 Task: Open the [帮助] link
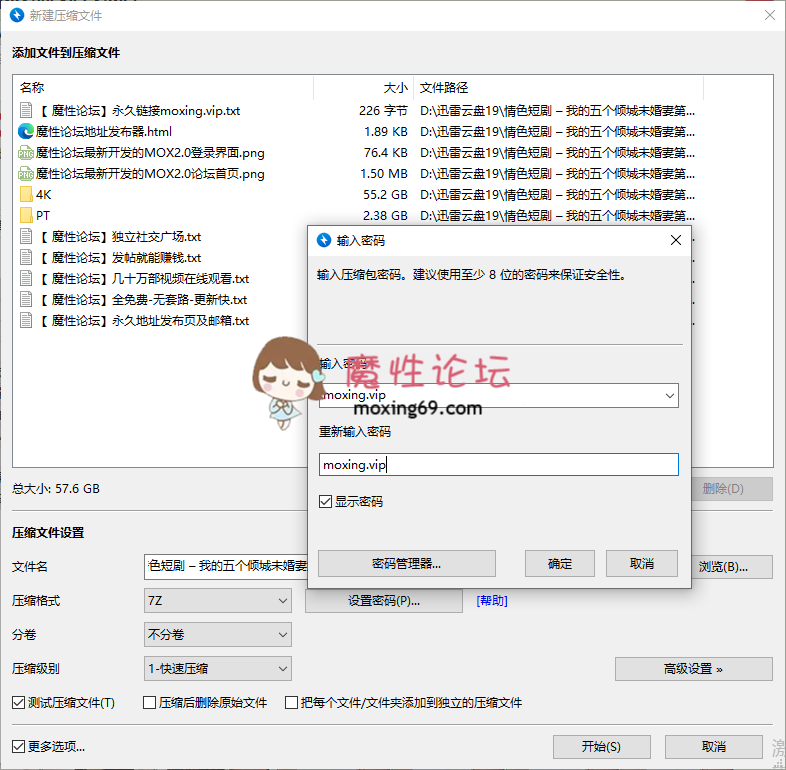492,601
